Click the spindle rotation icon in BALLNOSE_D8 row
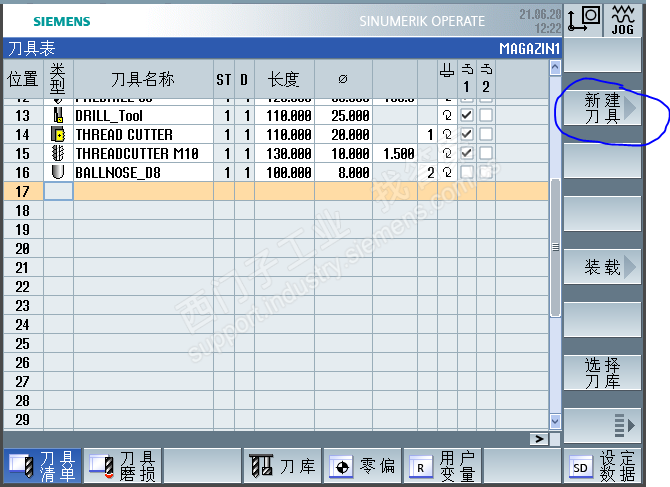 [x=447, y=172]
